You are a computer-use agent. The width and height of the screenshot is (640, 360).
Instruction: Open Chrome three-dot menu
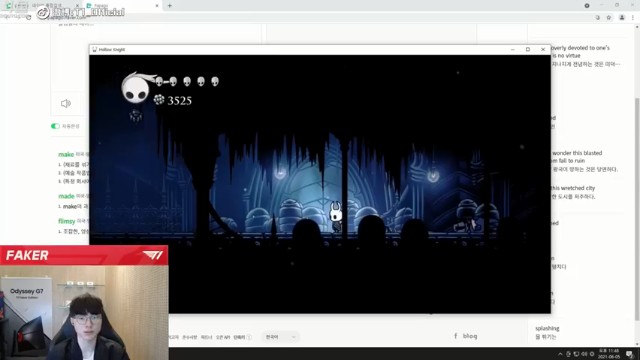coord(633,18)
